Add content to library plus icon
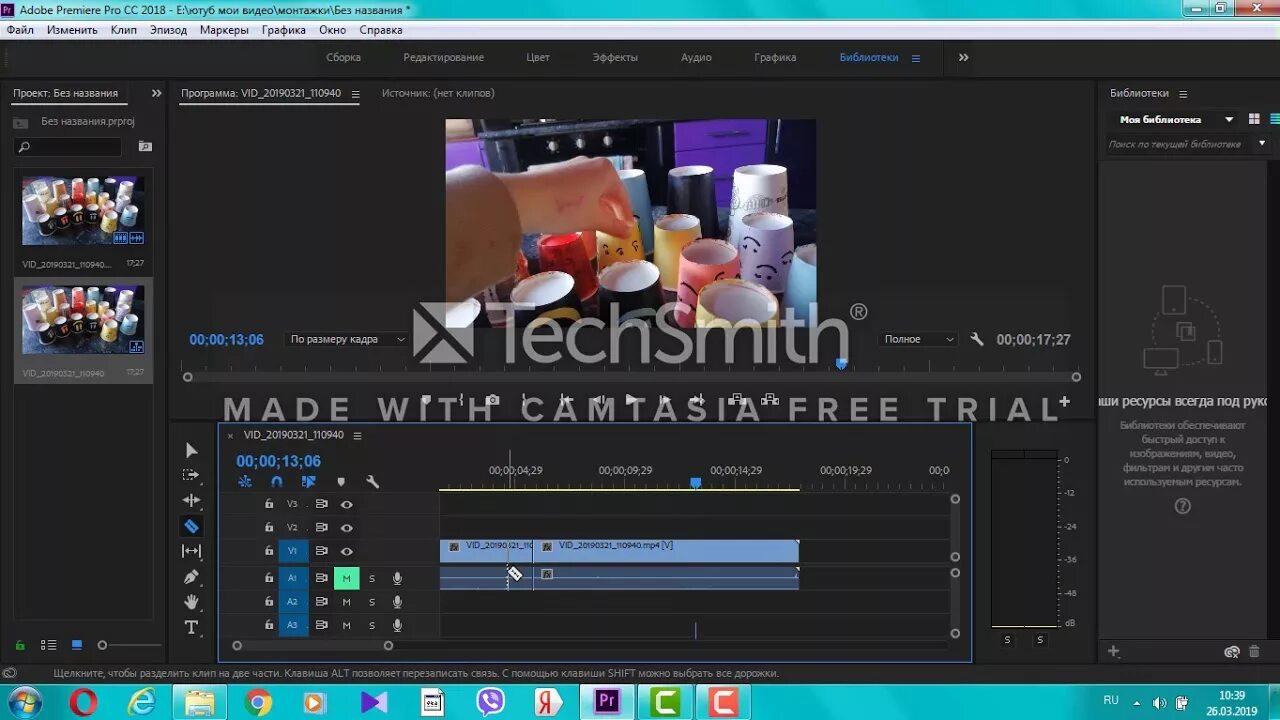Image resolution: width=1280 pixels, height=720 pixels. click(1113, 652)
